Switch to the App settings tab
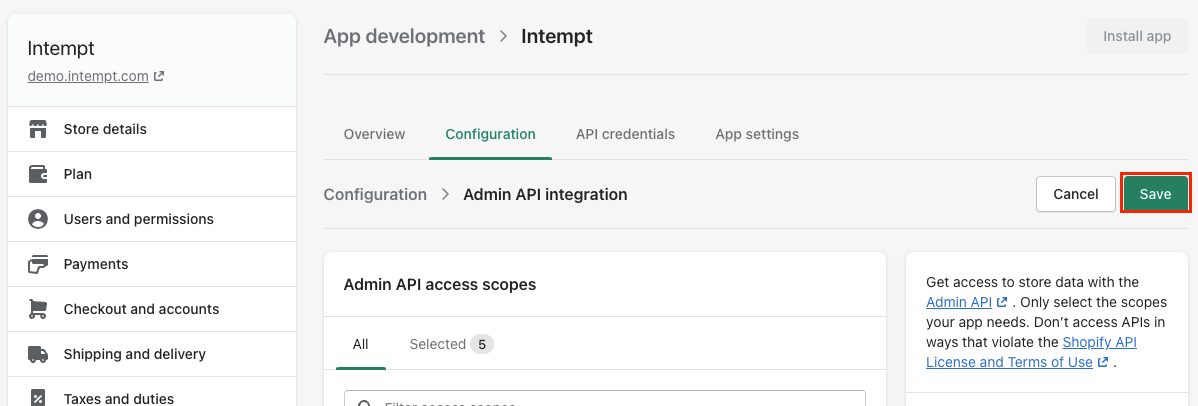This screenshot has height=406, width=1198. point(757,135)
